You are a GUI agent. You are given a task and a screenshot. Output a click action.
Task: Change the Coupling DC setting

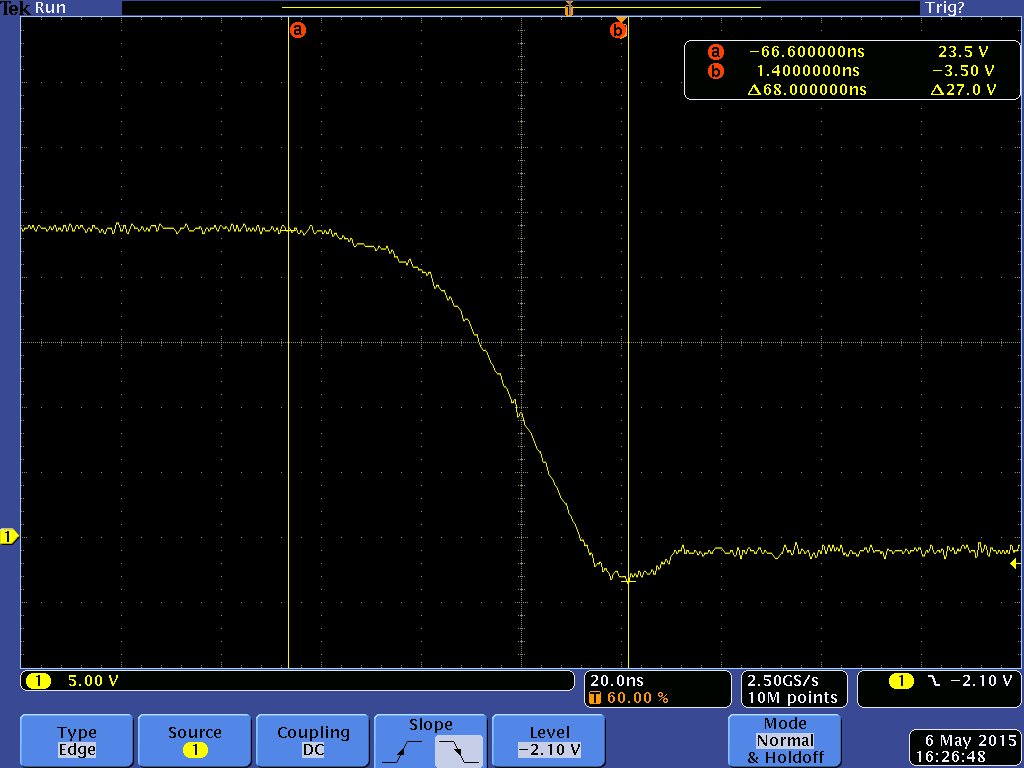tap(313, 741)
